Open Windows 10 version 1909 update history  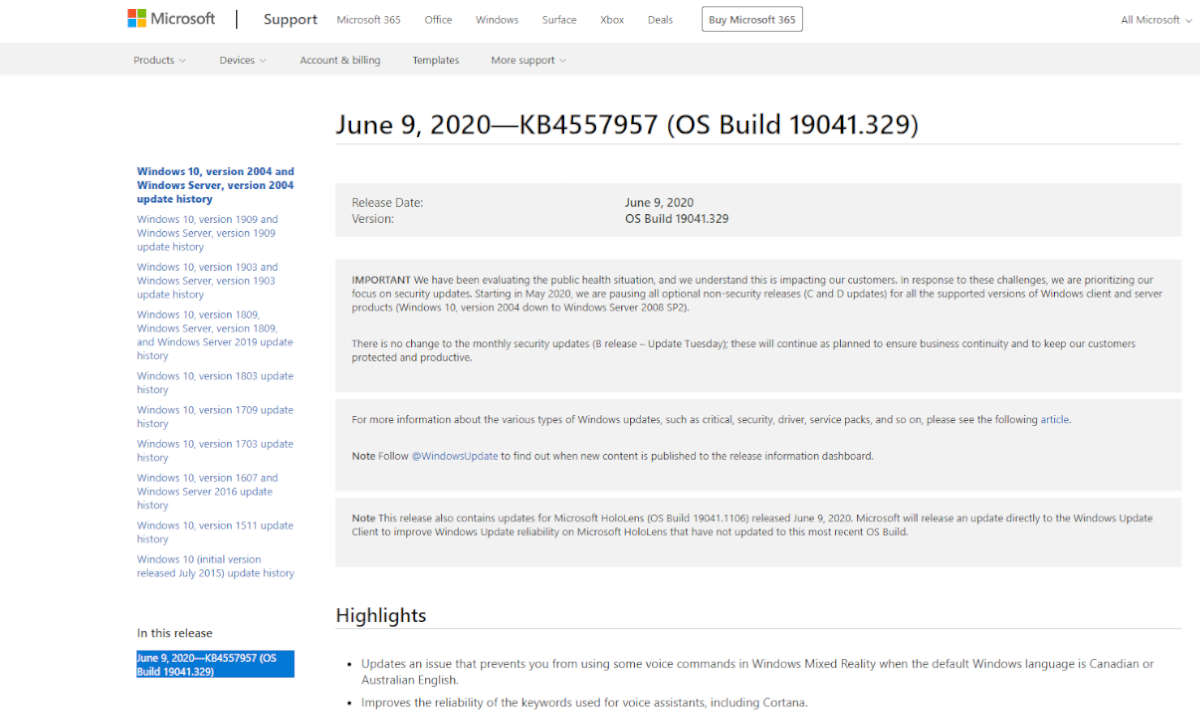coord(208,233)
